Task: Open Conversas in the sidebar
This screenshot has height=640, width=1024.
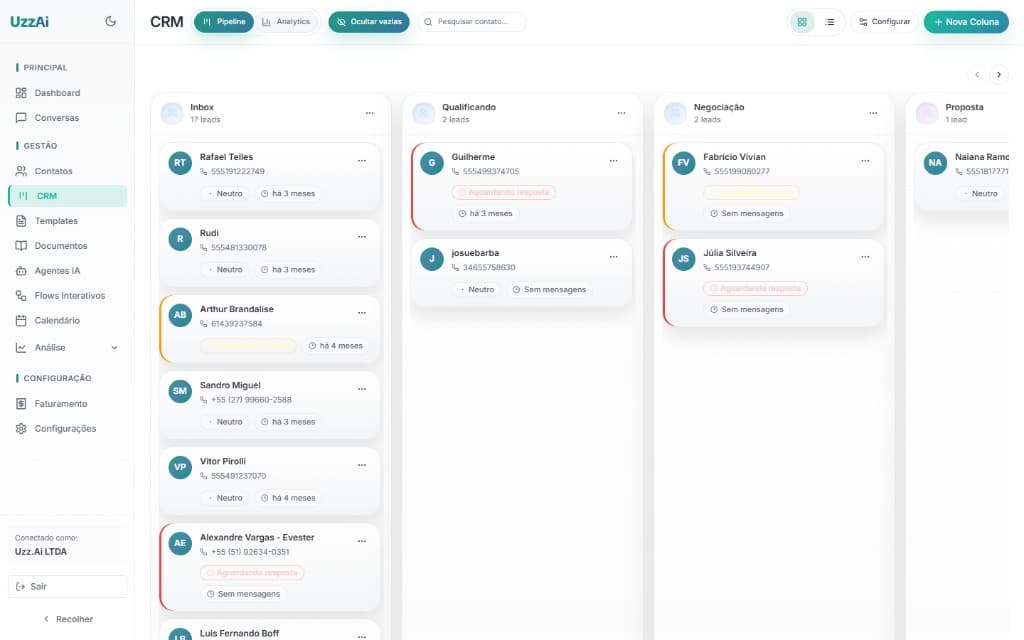Action: click(x=68, y=118)
